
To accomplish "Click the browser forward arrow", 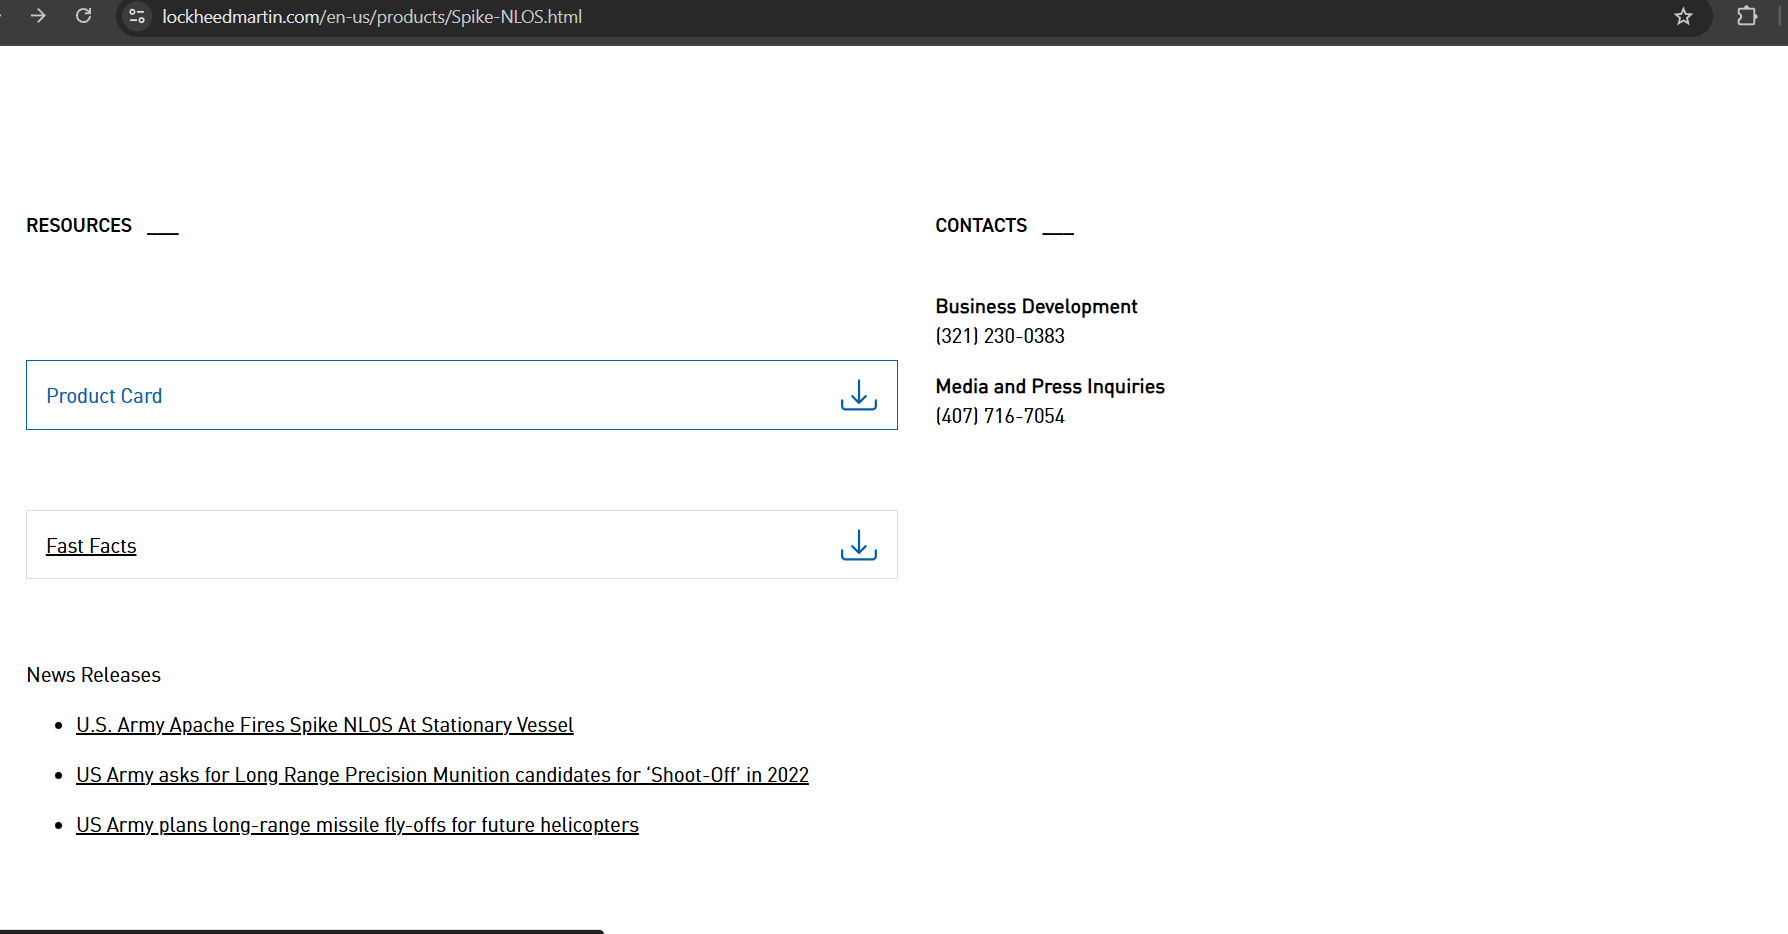I will [38, 16].
